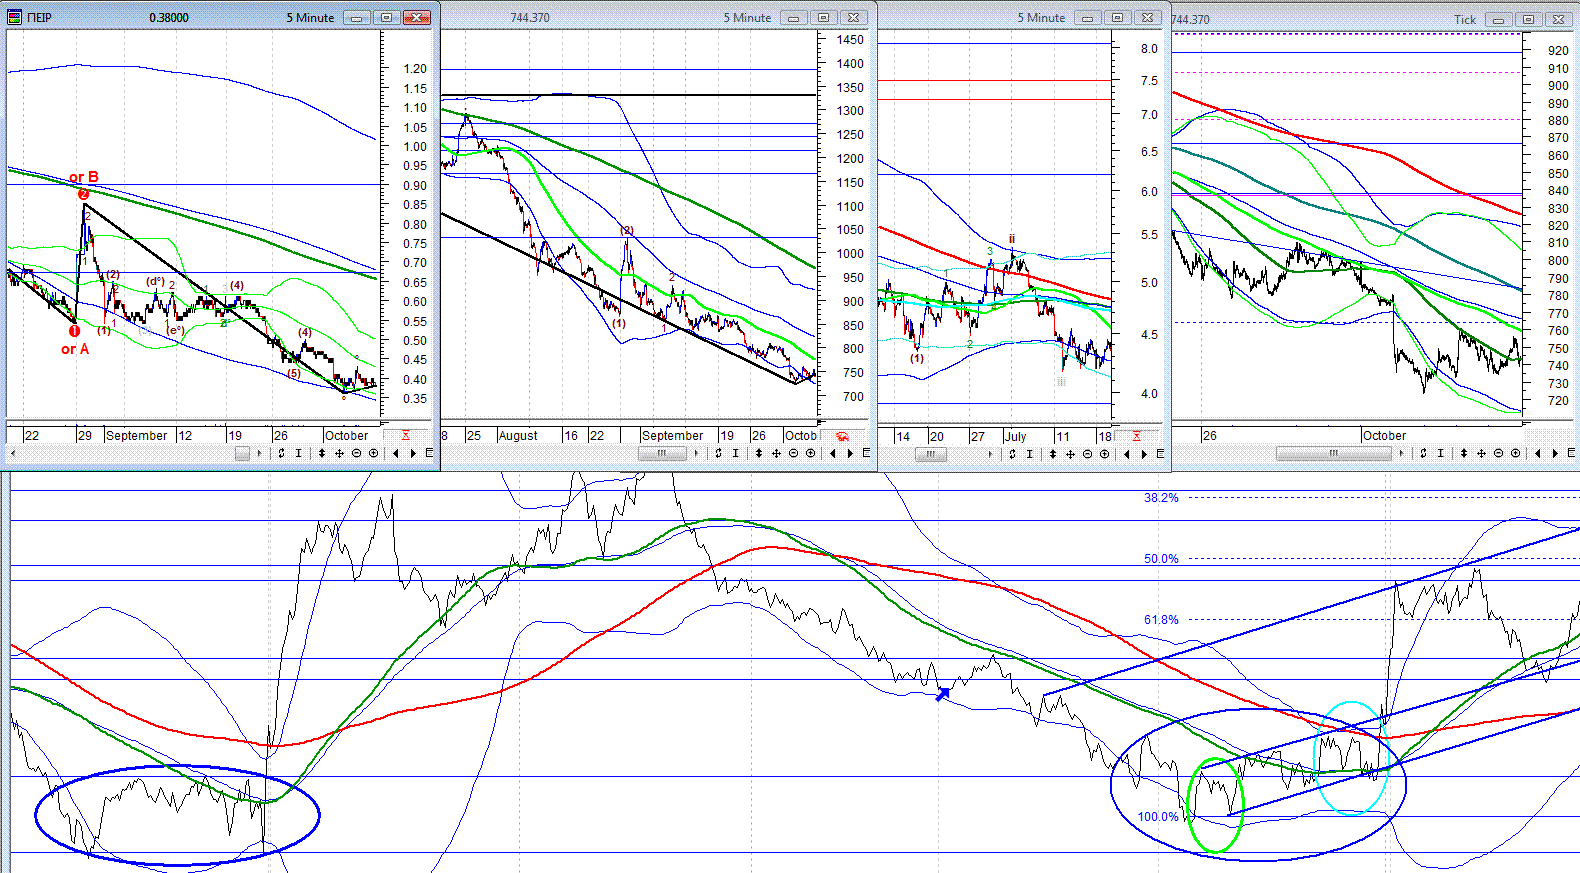Open the list menu in the Tick chart

(x=1573, y=453)
